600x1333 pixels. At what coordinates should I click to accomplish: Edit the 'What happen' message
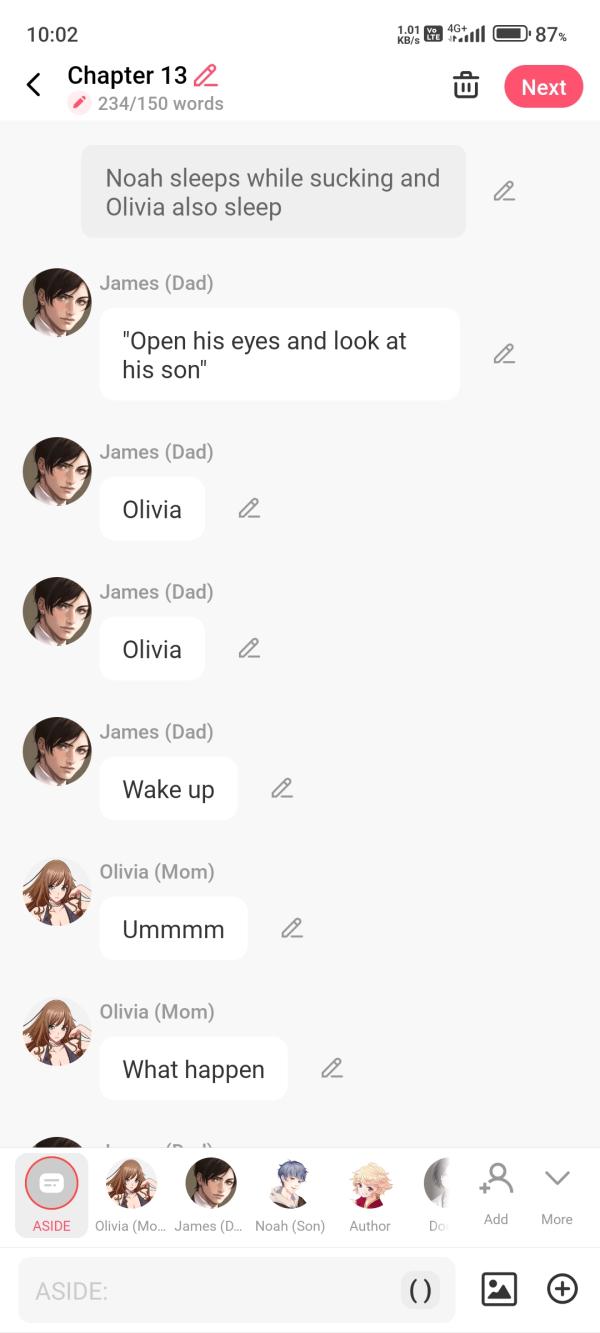(x=331, y=1068)
